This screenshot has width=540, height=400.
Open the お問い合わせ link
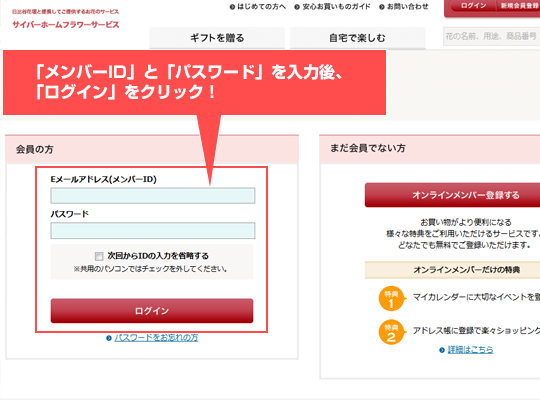tap(404, 7)
